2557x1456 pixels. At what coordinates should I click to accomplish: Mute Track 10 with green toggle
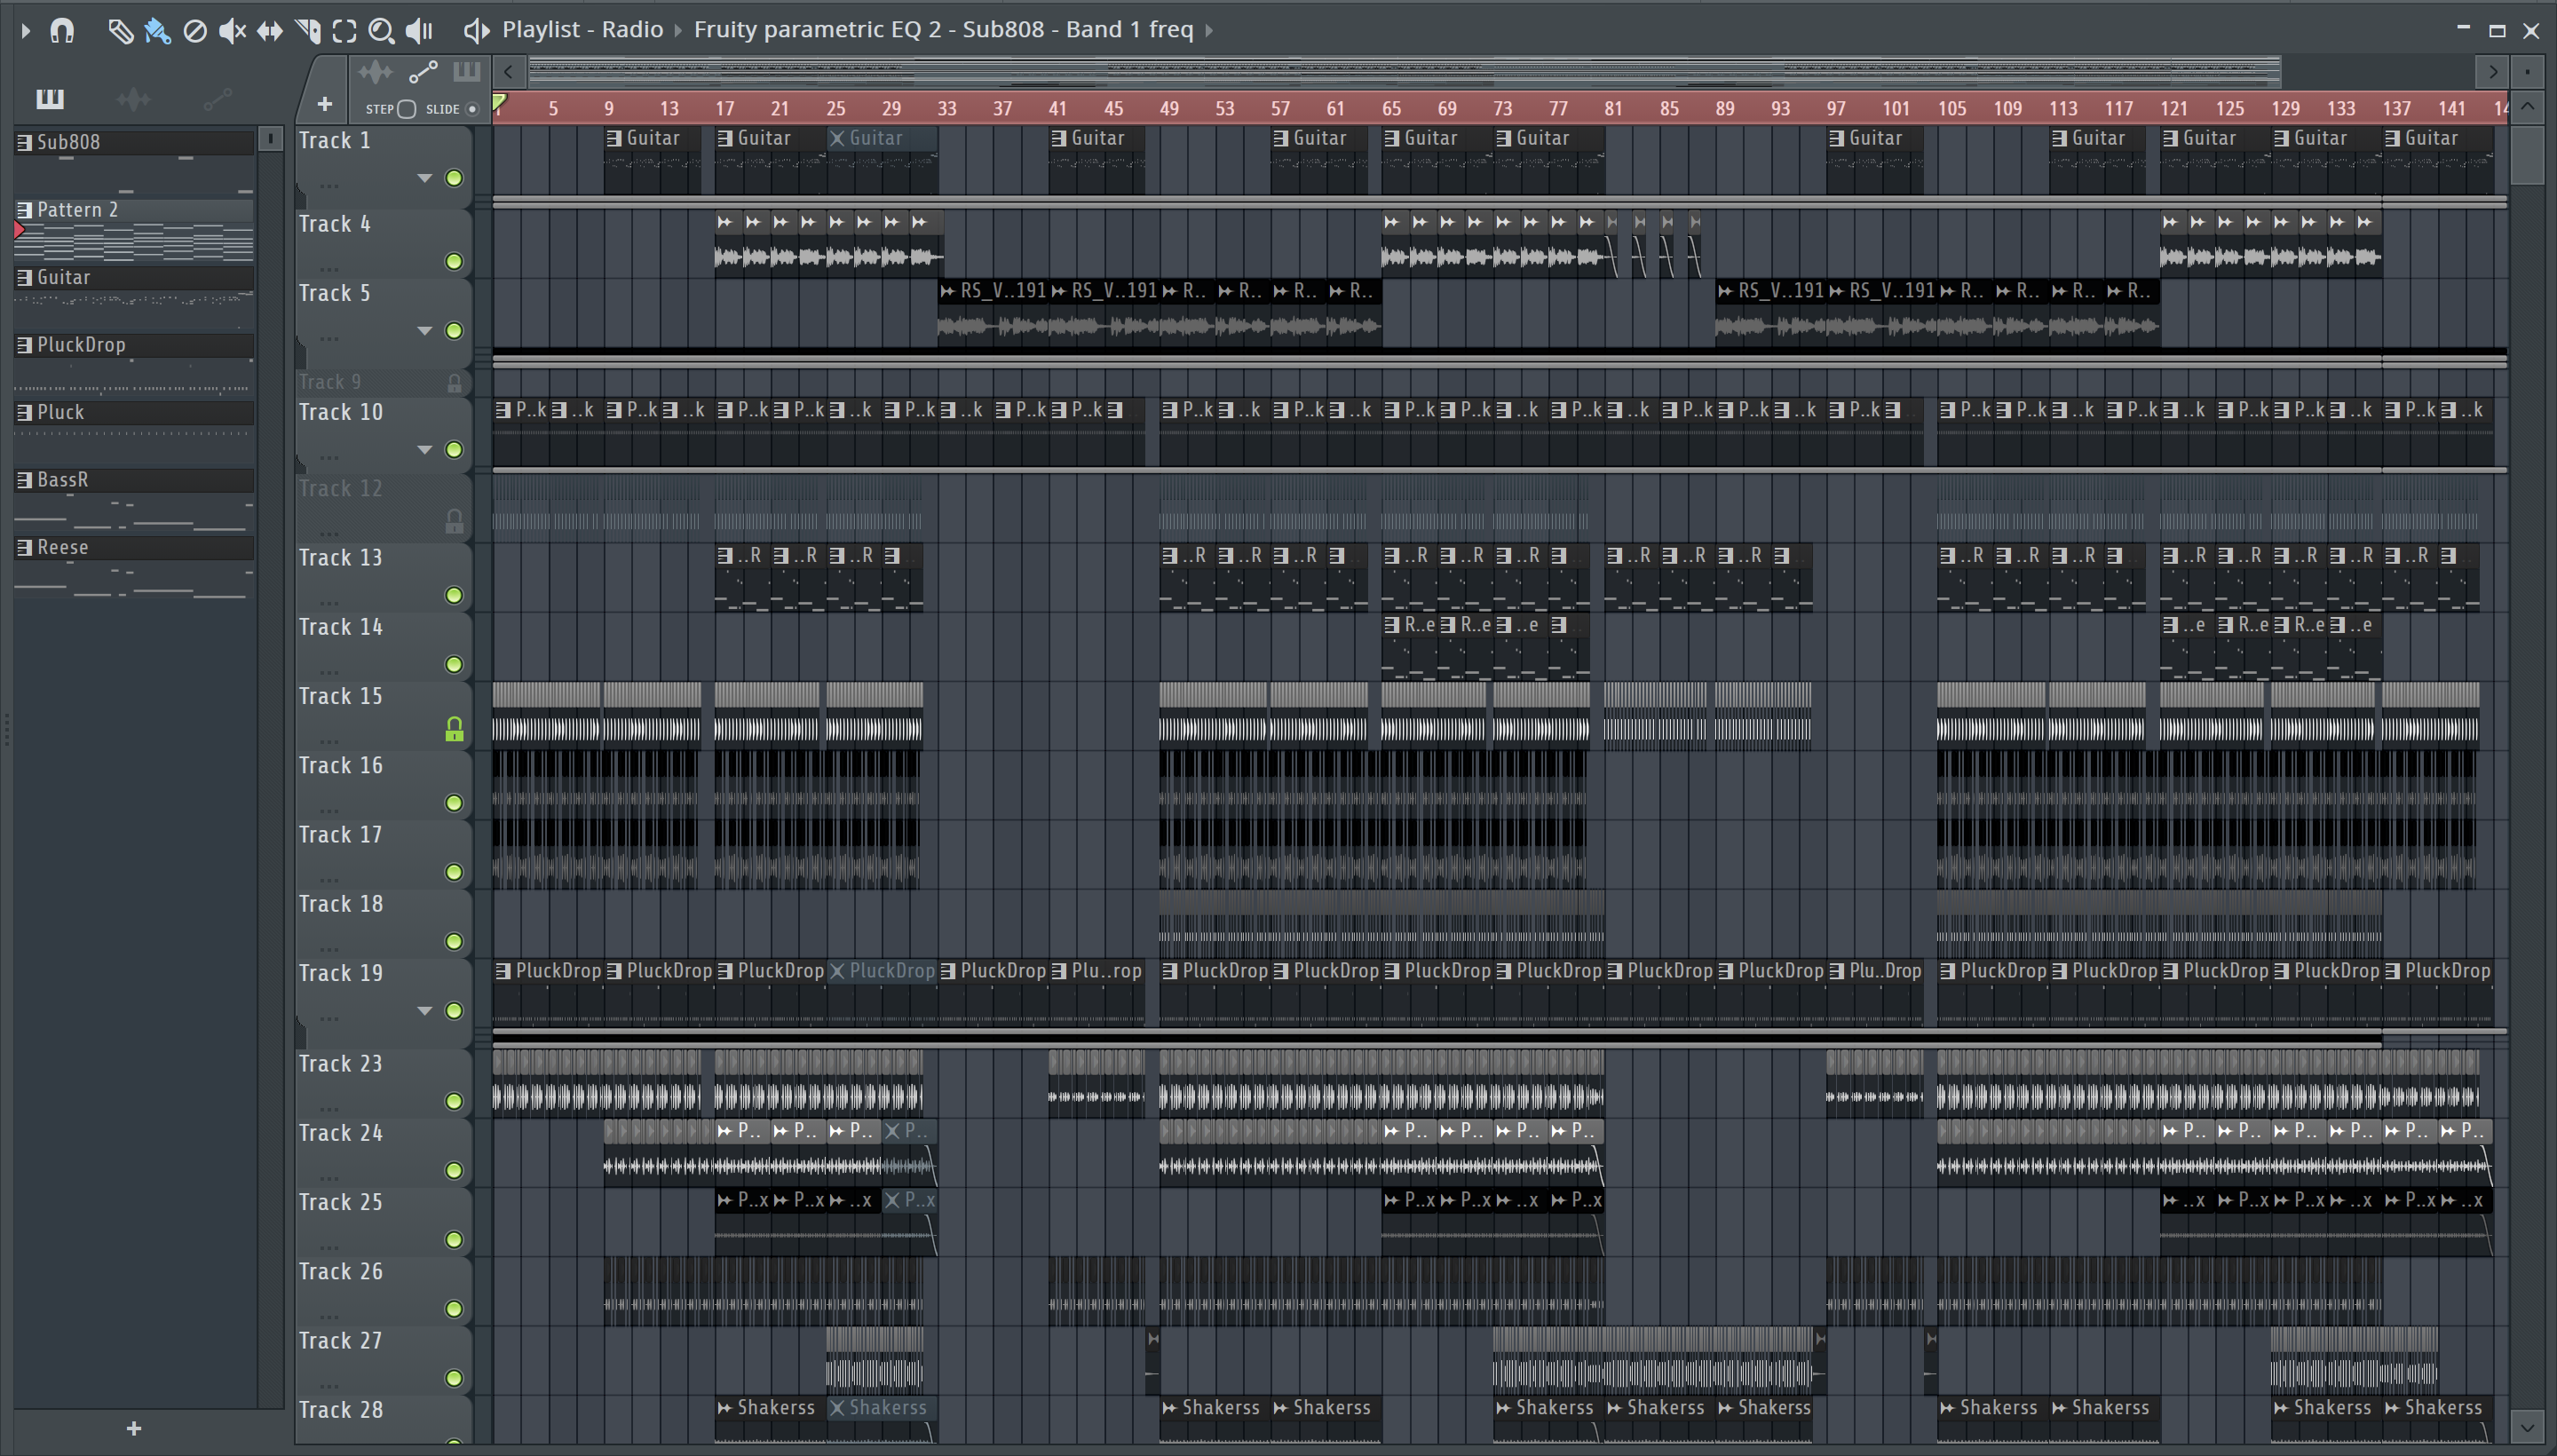(454, 449)
